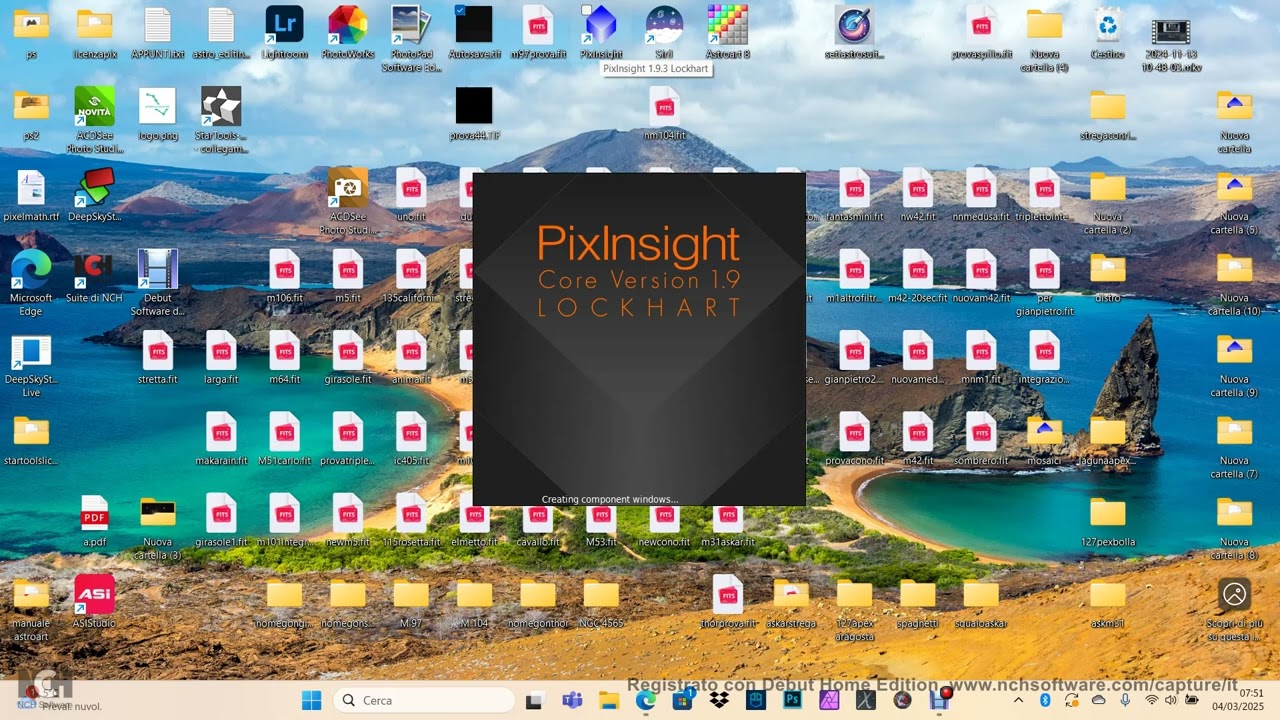Viewport: 1280px width, 720px height.
Task: Open the PhotoPad Software shortcut
Action: point(411,24)
